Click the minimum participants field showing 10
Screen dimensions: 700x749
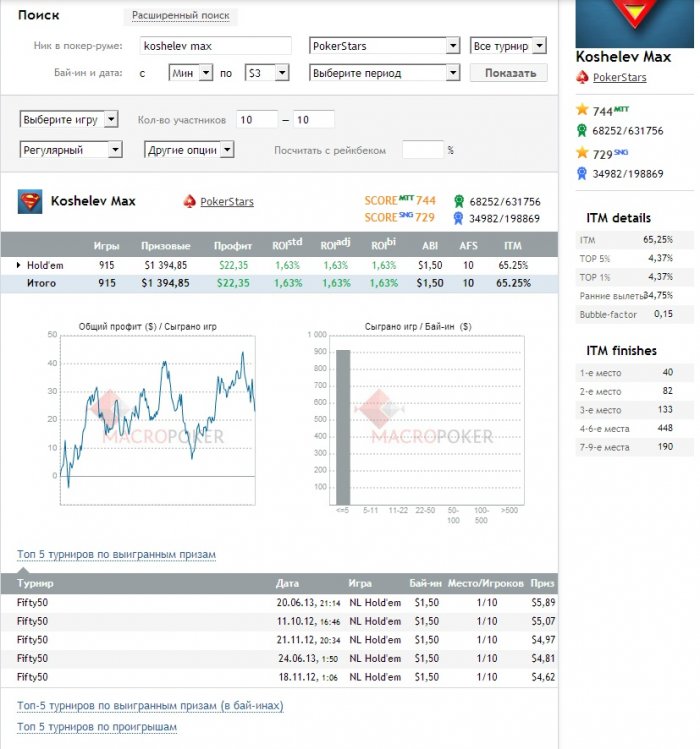tap(257, 119)
